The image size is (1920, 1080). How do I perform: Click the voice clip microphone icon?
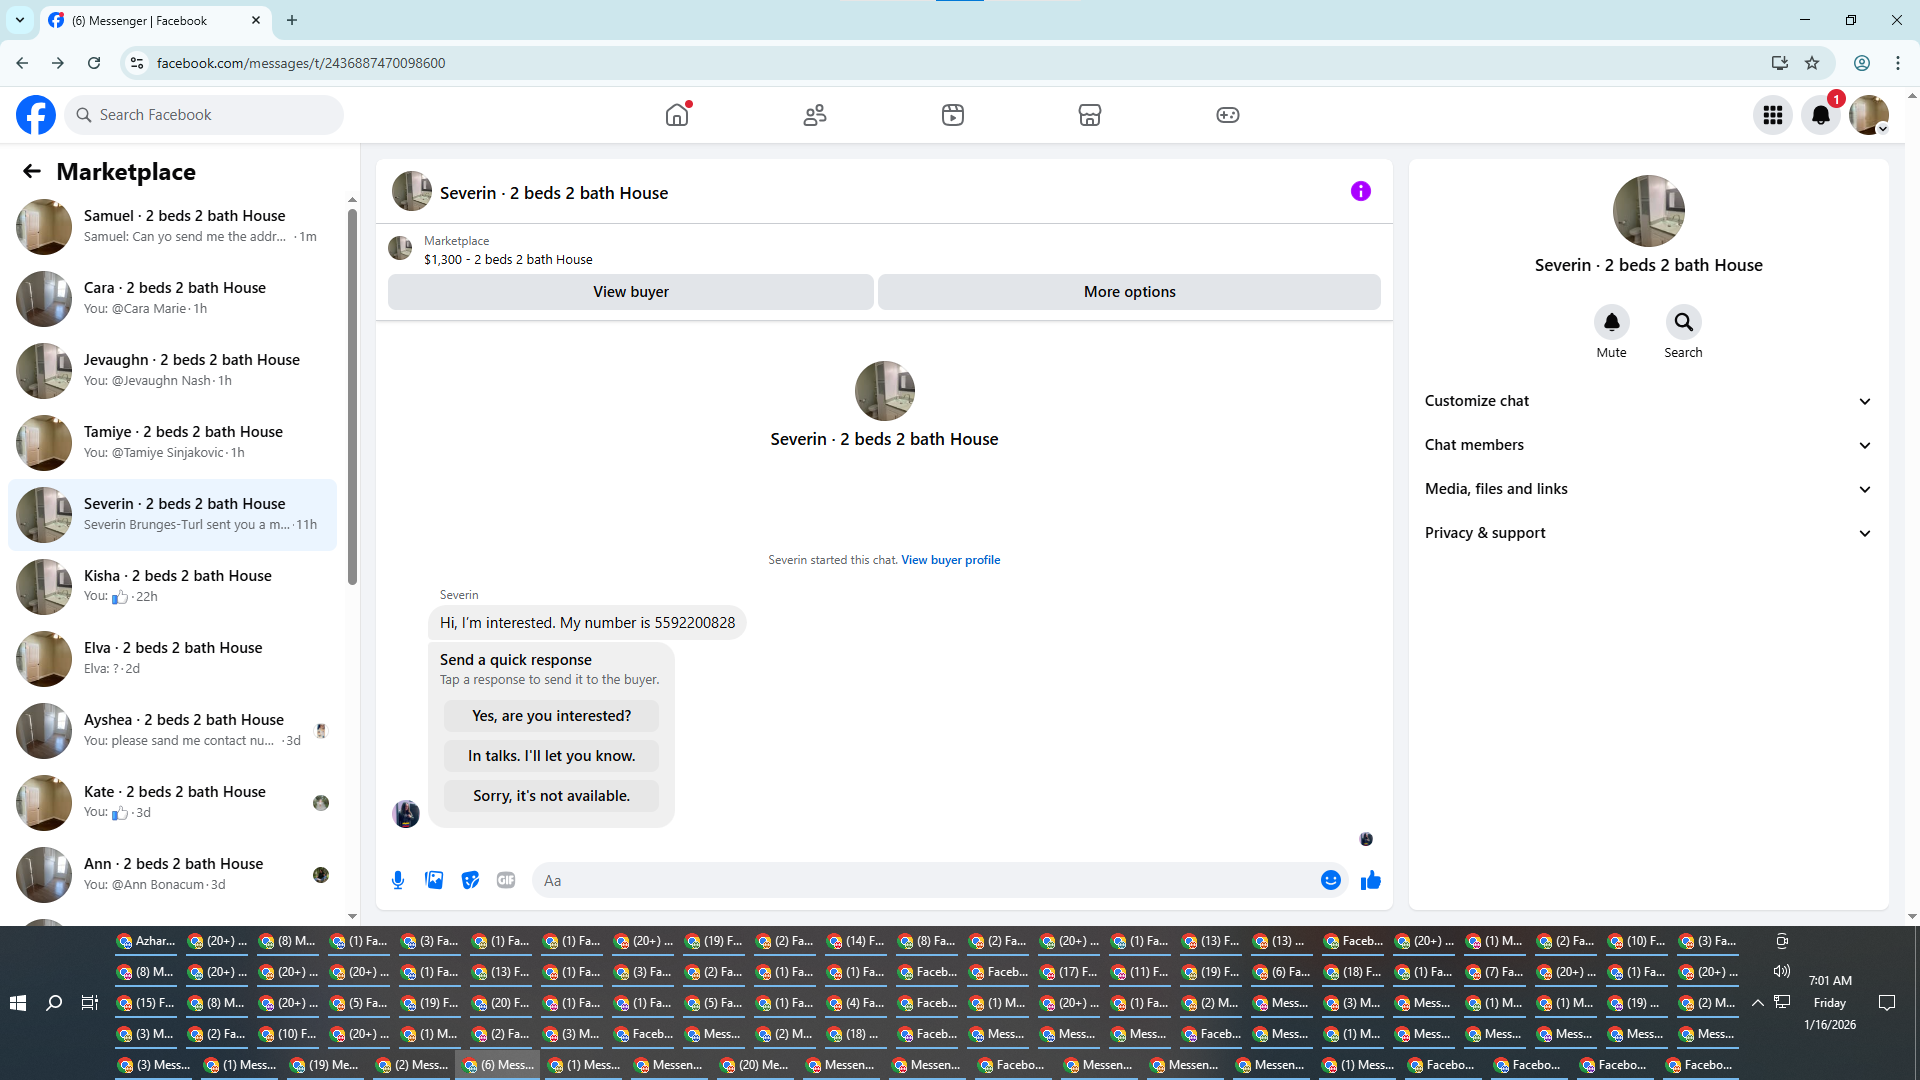[x=398, y=880]
